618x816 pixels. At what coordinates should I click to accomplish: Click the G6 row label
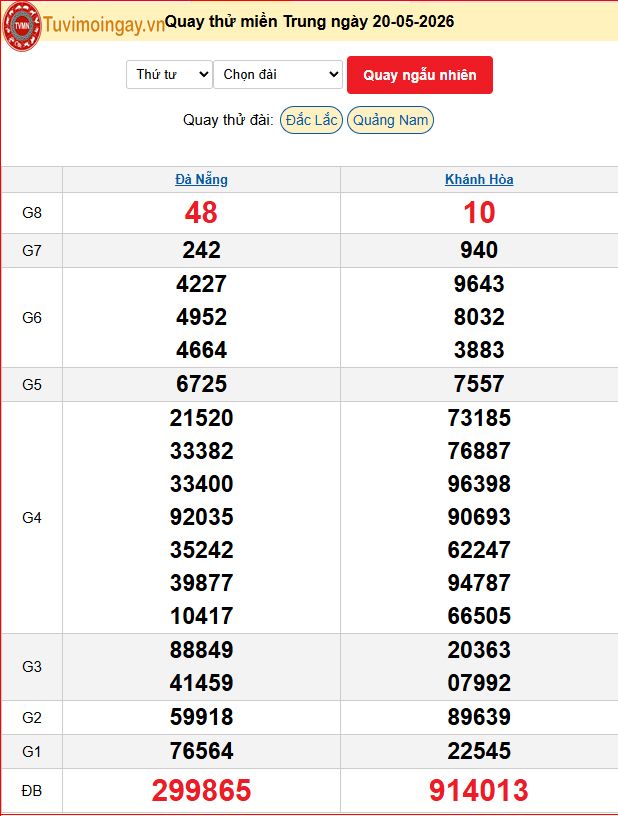[32, 317]
